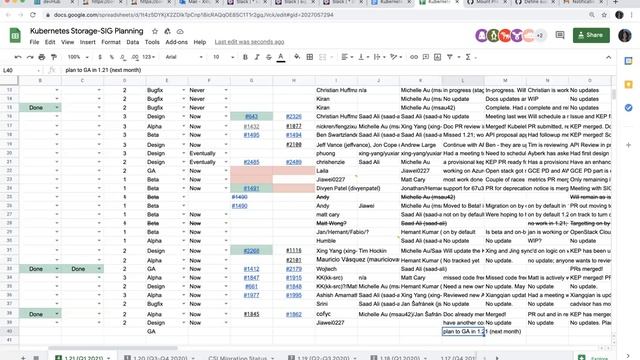Select the Paint format tool

(x=53, y=57)
